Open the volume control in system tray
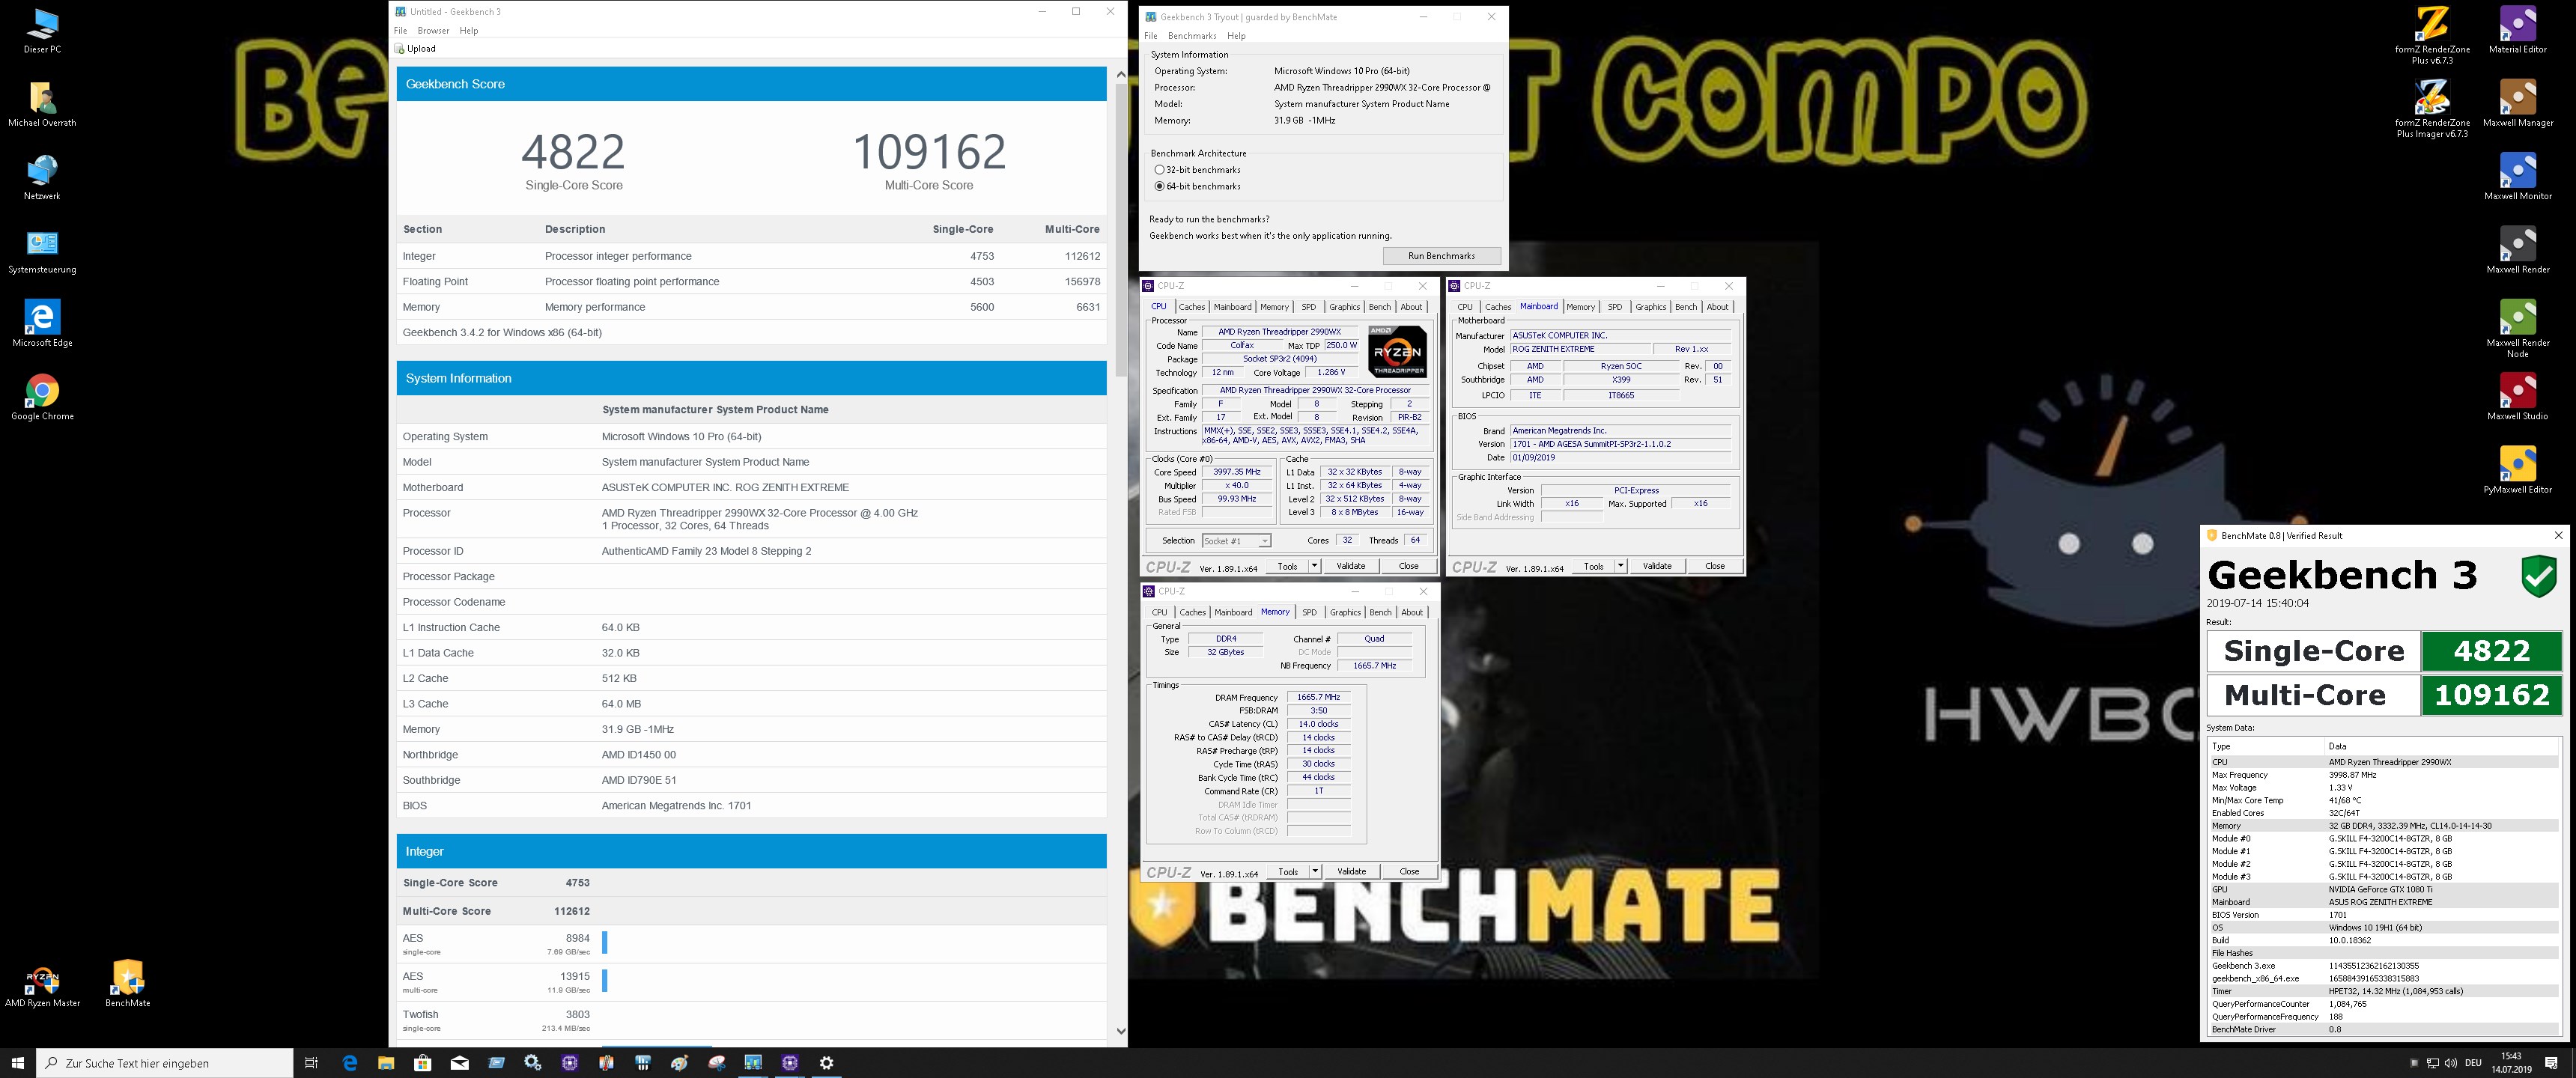Image resolution: width=2576 pixels, height=1078 pixels. pos(2449,1063)
